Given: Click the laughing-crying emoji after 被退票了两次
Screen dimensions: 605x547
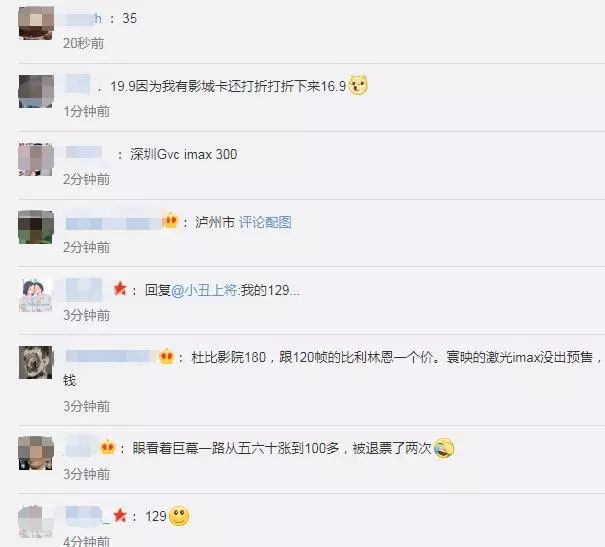Looking at the screenshot, I should click(444, 448).
